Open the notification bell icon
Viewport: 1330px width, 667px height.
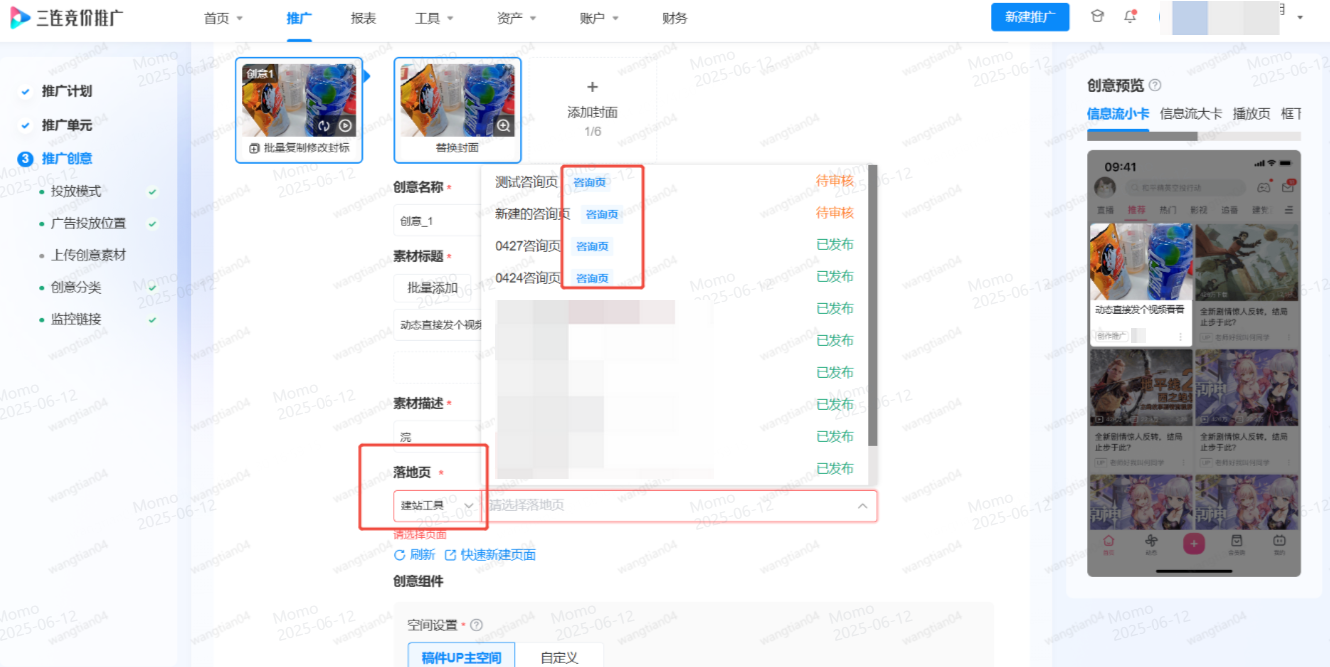coord(1130,17)
